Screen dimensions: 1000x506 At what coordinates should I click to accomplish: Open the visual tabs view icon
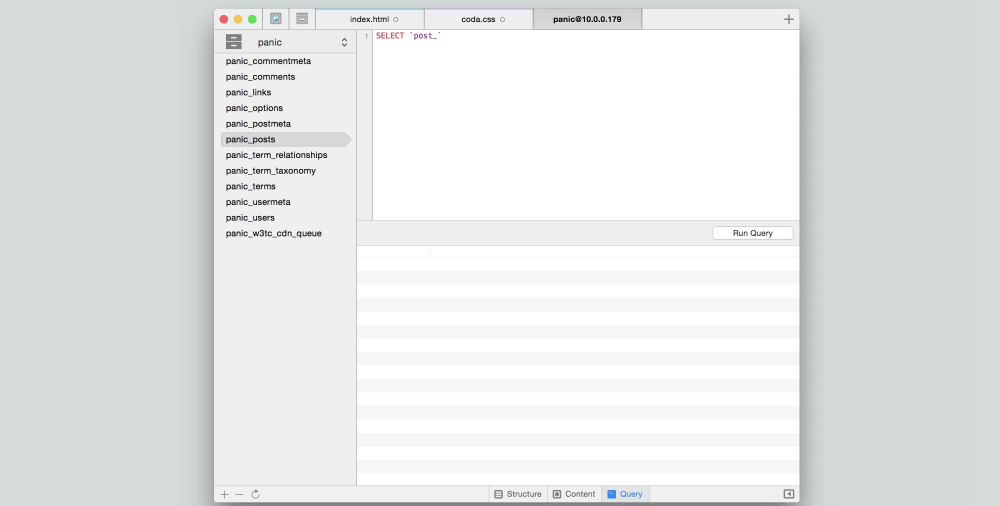(276, 19)
